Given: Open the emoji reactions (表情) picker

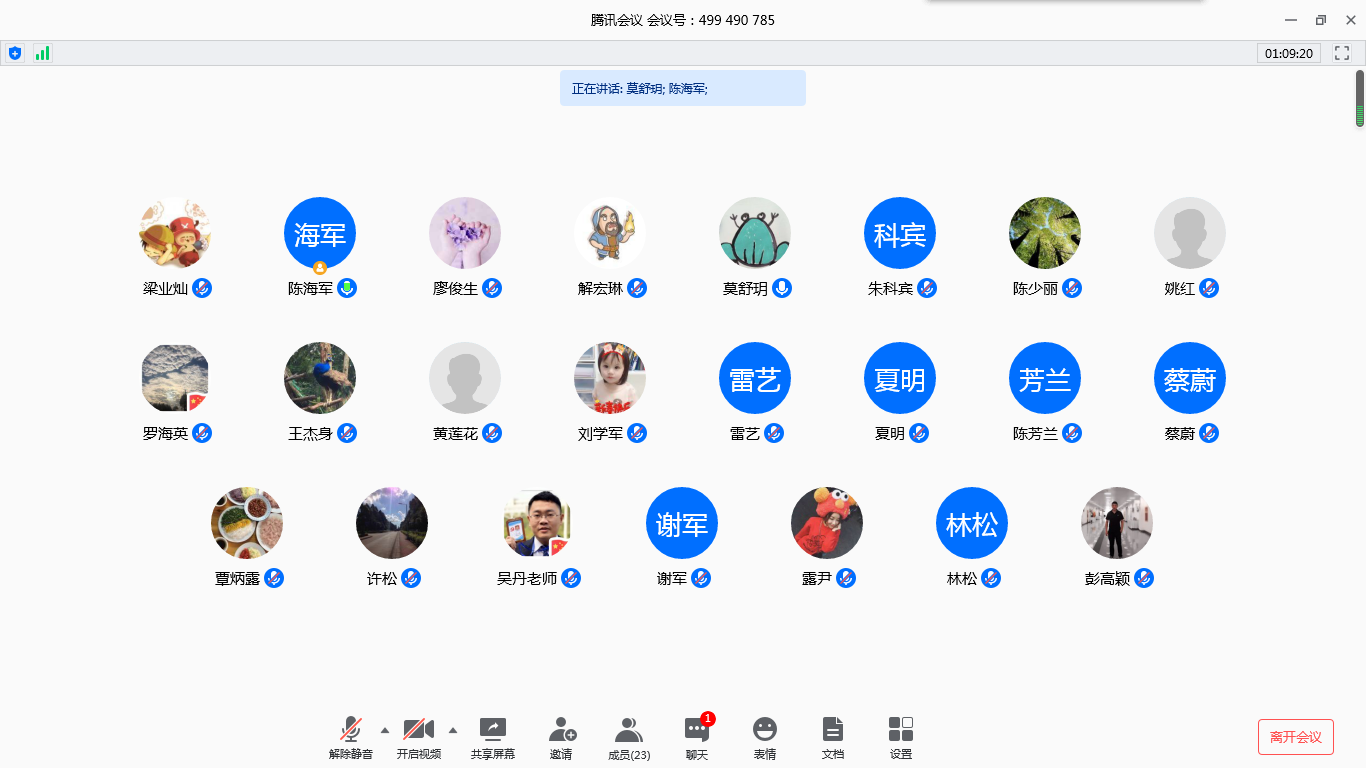Looking at the screenshot, I should pyautogui.click(x=765, y=729).
